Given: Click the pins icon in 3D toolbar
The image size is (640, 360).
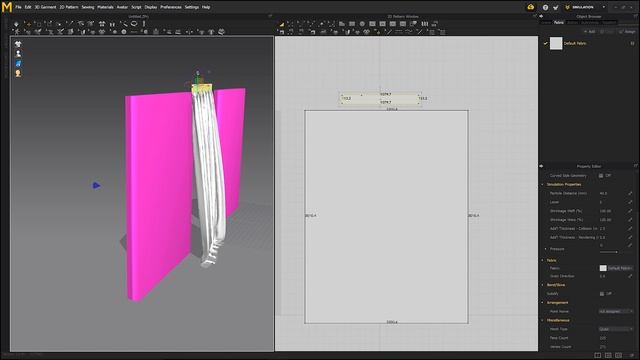Looking at the screenshot, I should [112, 24].
